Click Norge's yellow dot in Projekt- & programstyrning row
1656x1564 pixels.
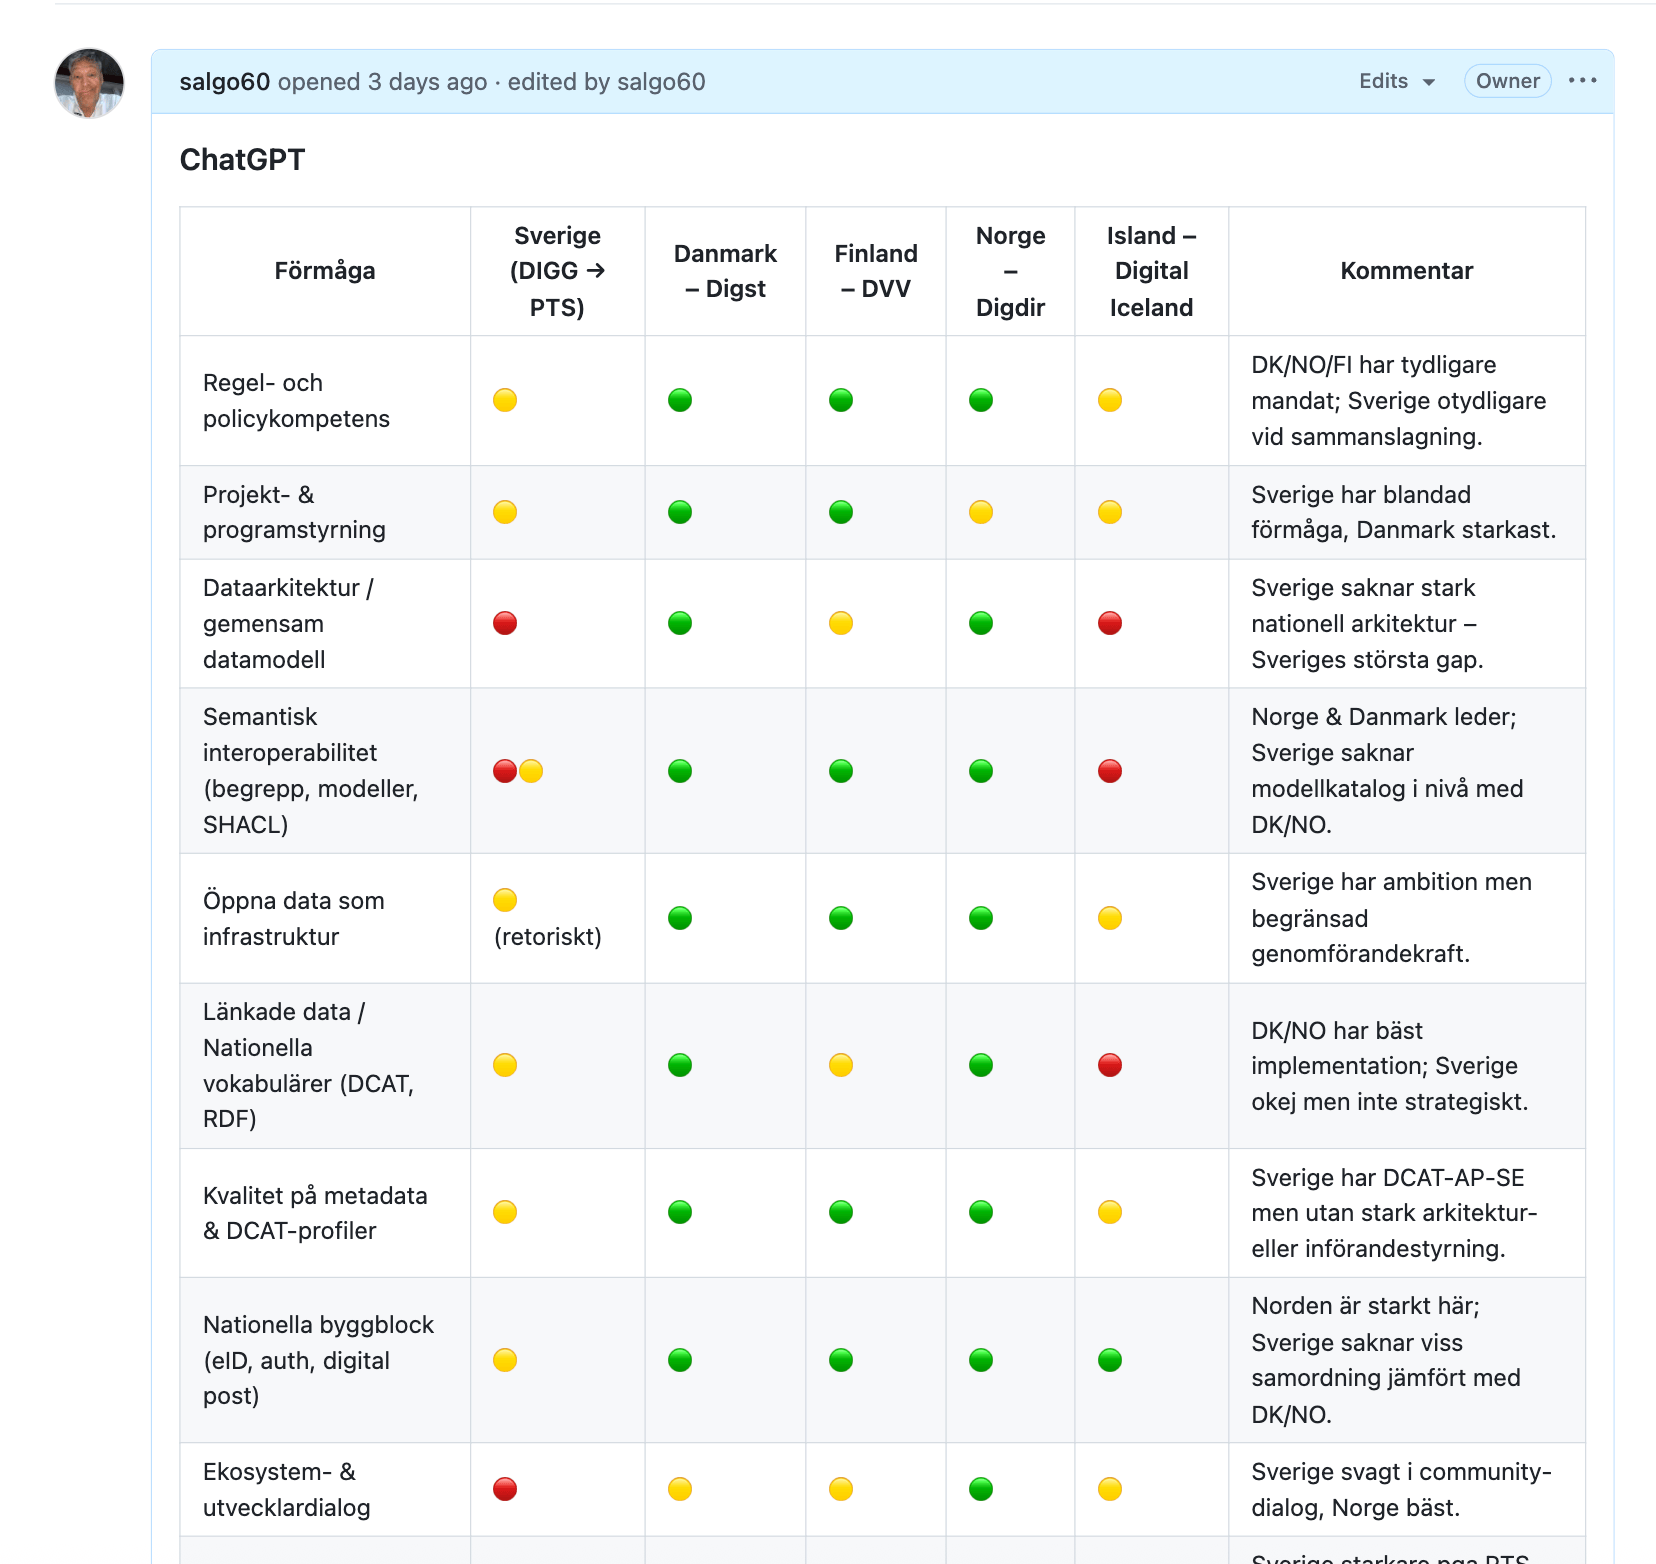[x=981, y=512]
